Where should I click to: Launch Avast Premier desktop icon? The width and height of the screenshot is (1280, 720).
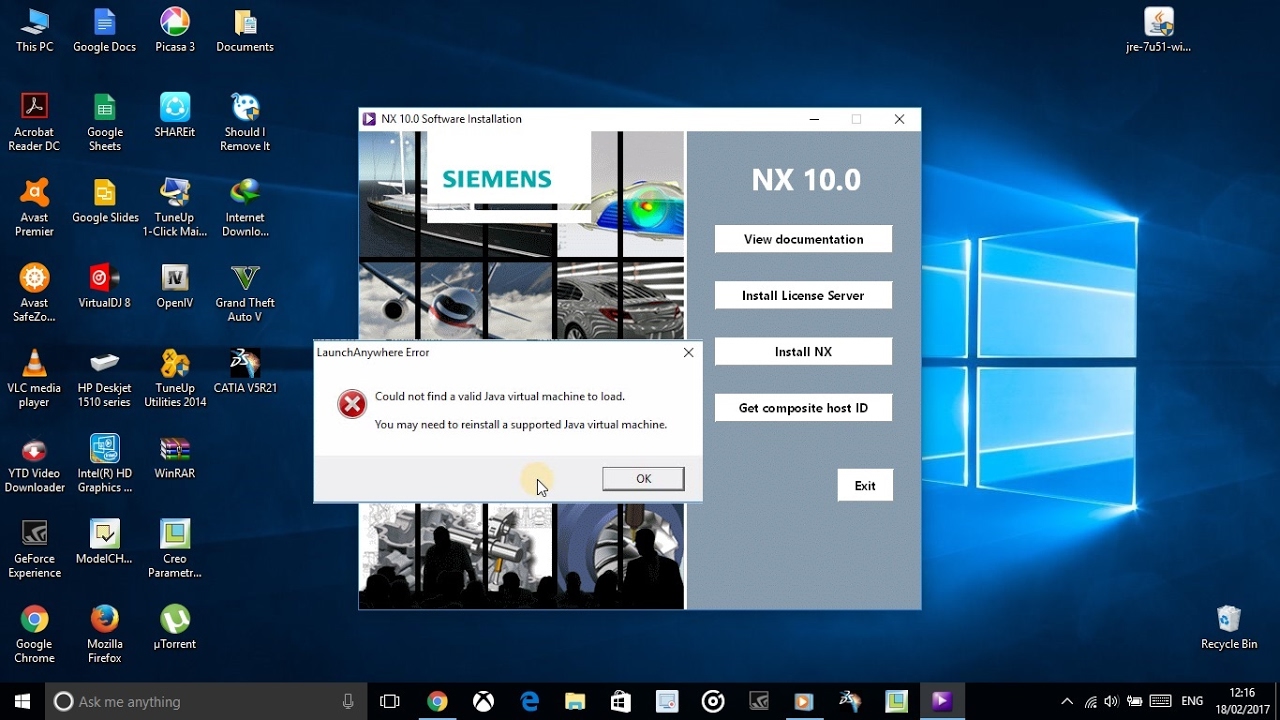tap(34, 208)
